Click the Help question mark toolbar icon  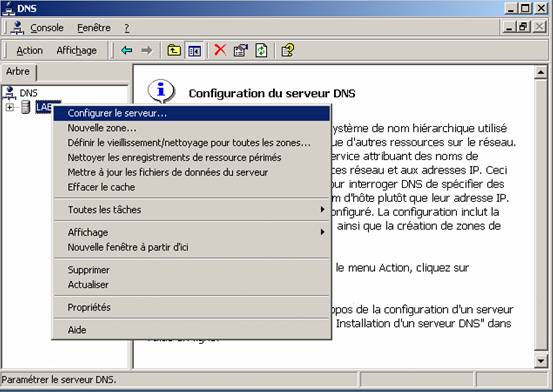point(288,50)
